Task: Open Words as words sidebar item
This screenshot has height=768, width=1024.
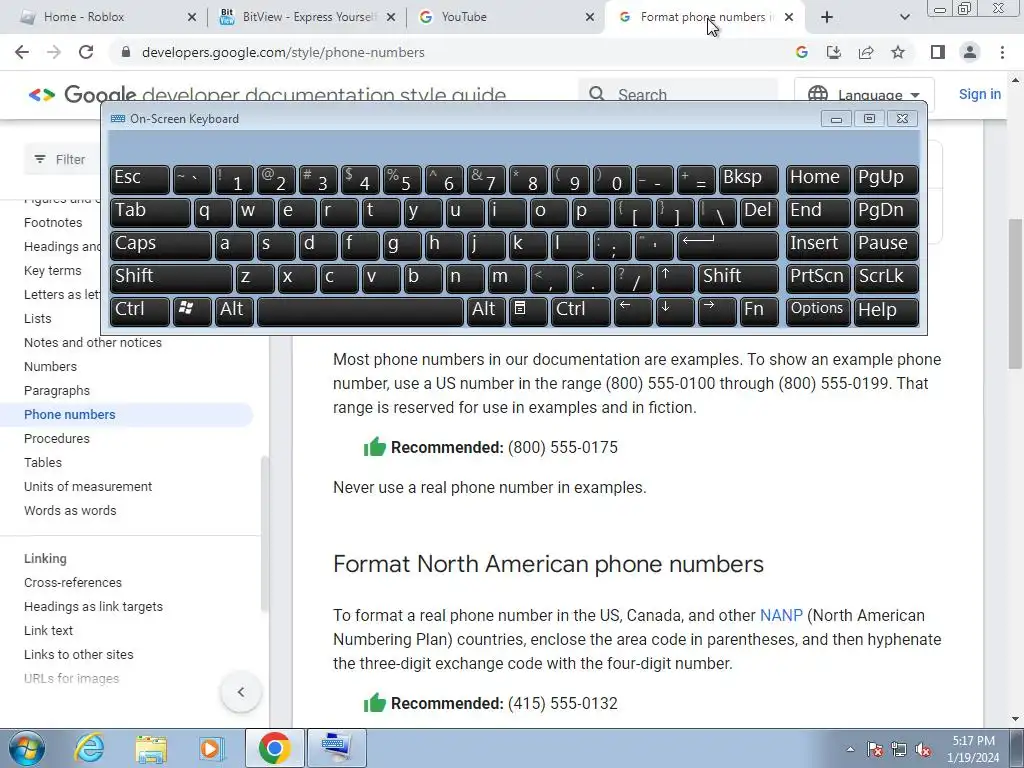Action: coord(70,511)
